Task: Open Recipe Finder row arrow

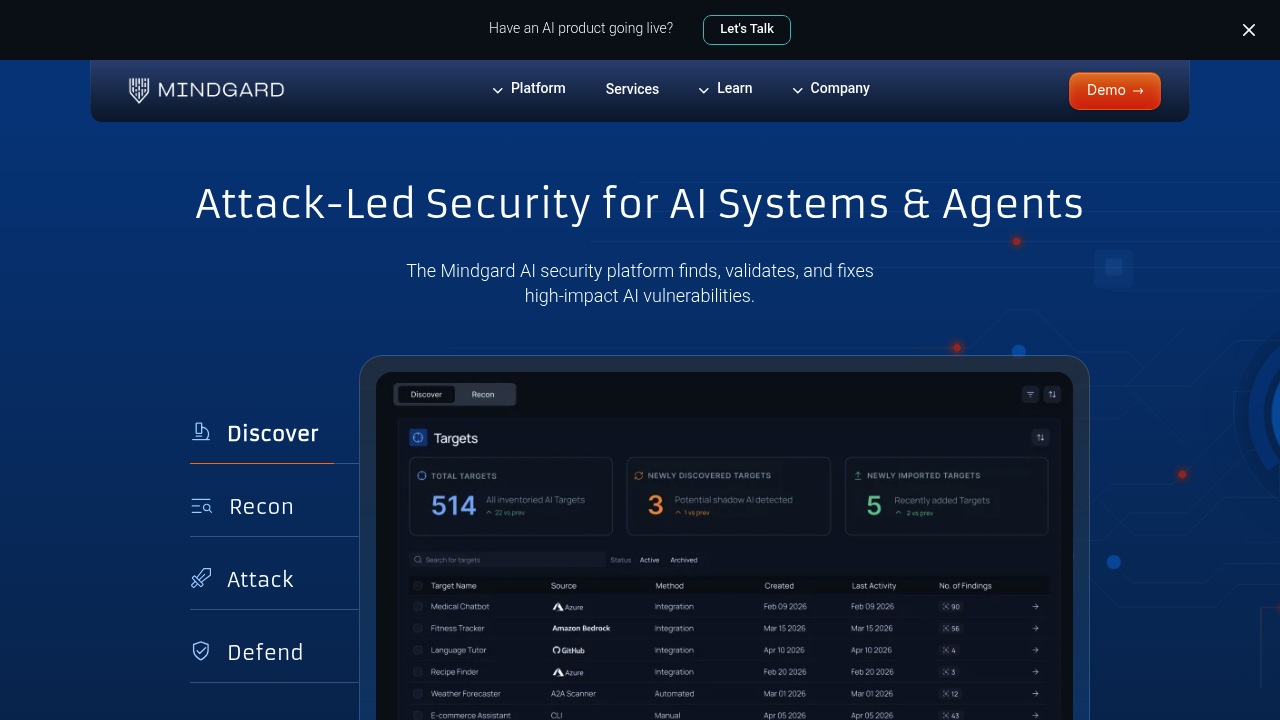Action: [x=1036, y=672]
